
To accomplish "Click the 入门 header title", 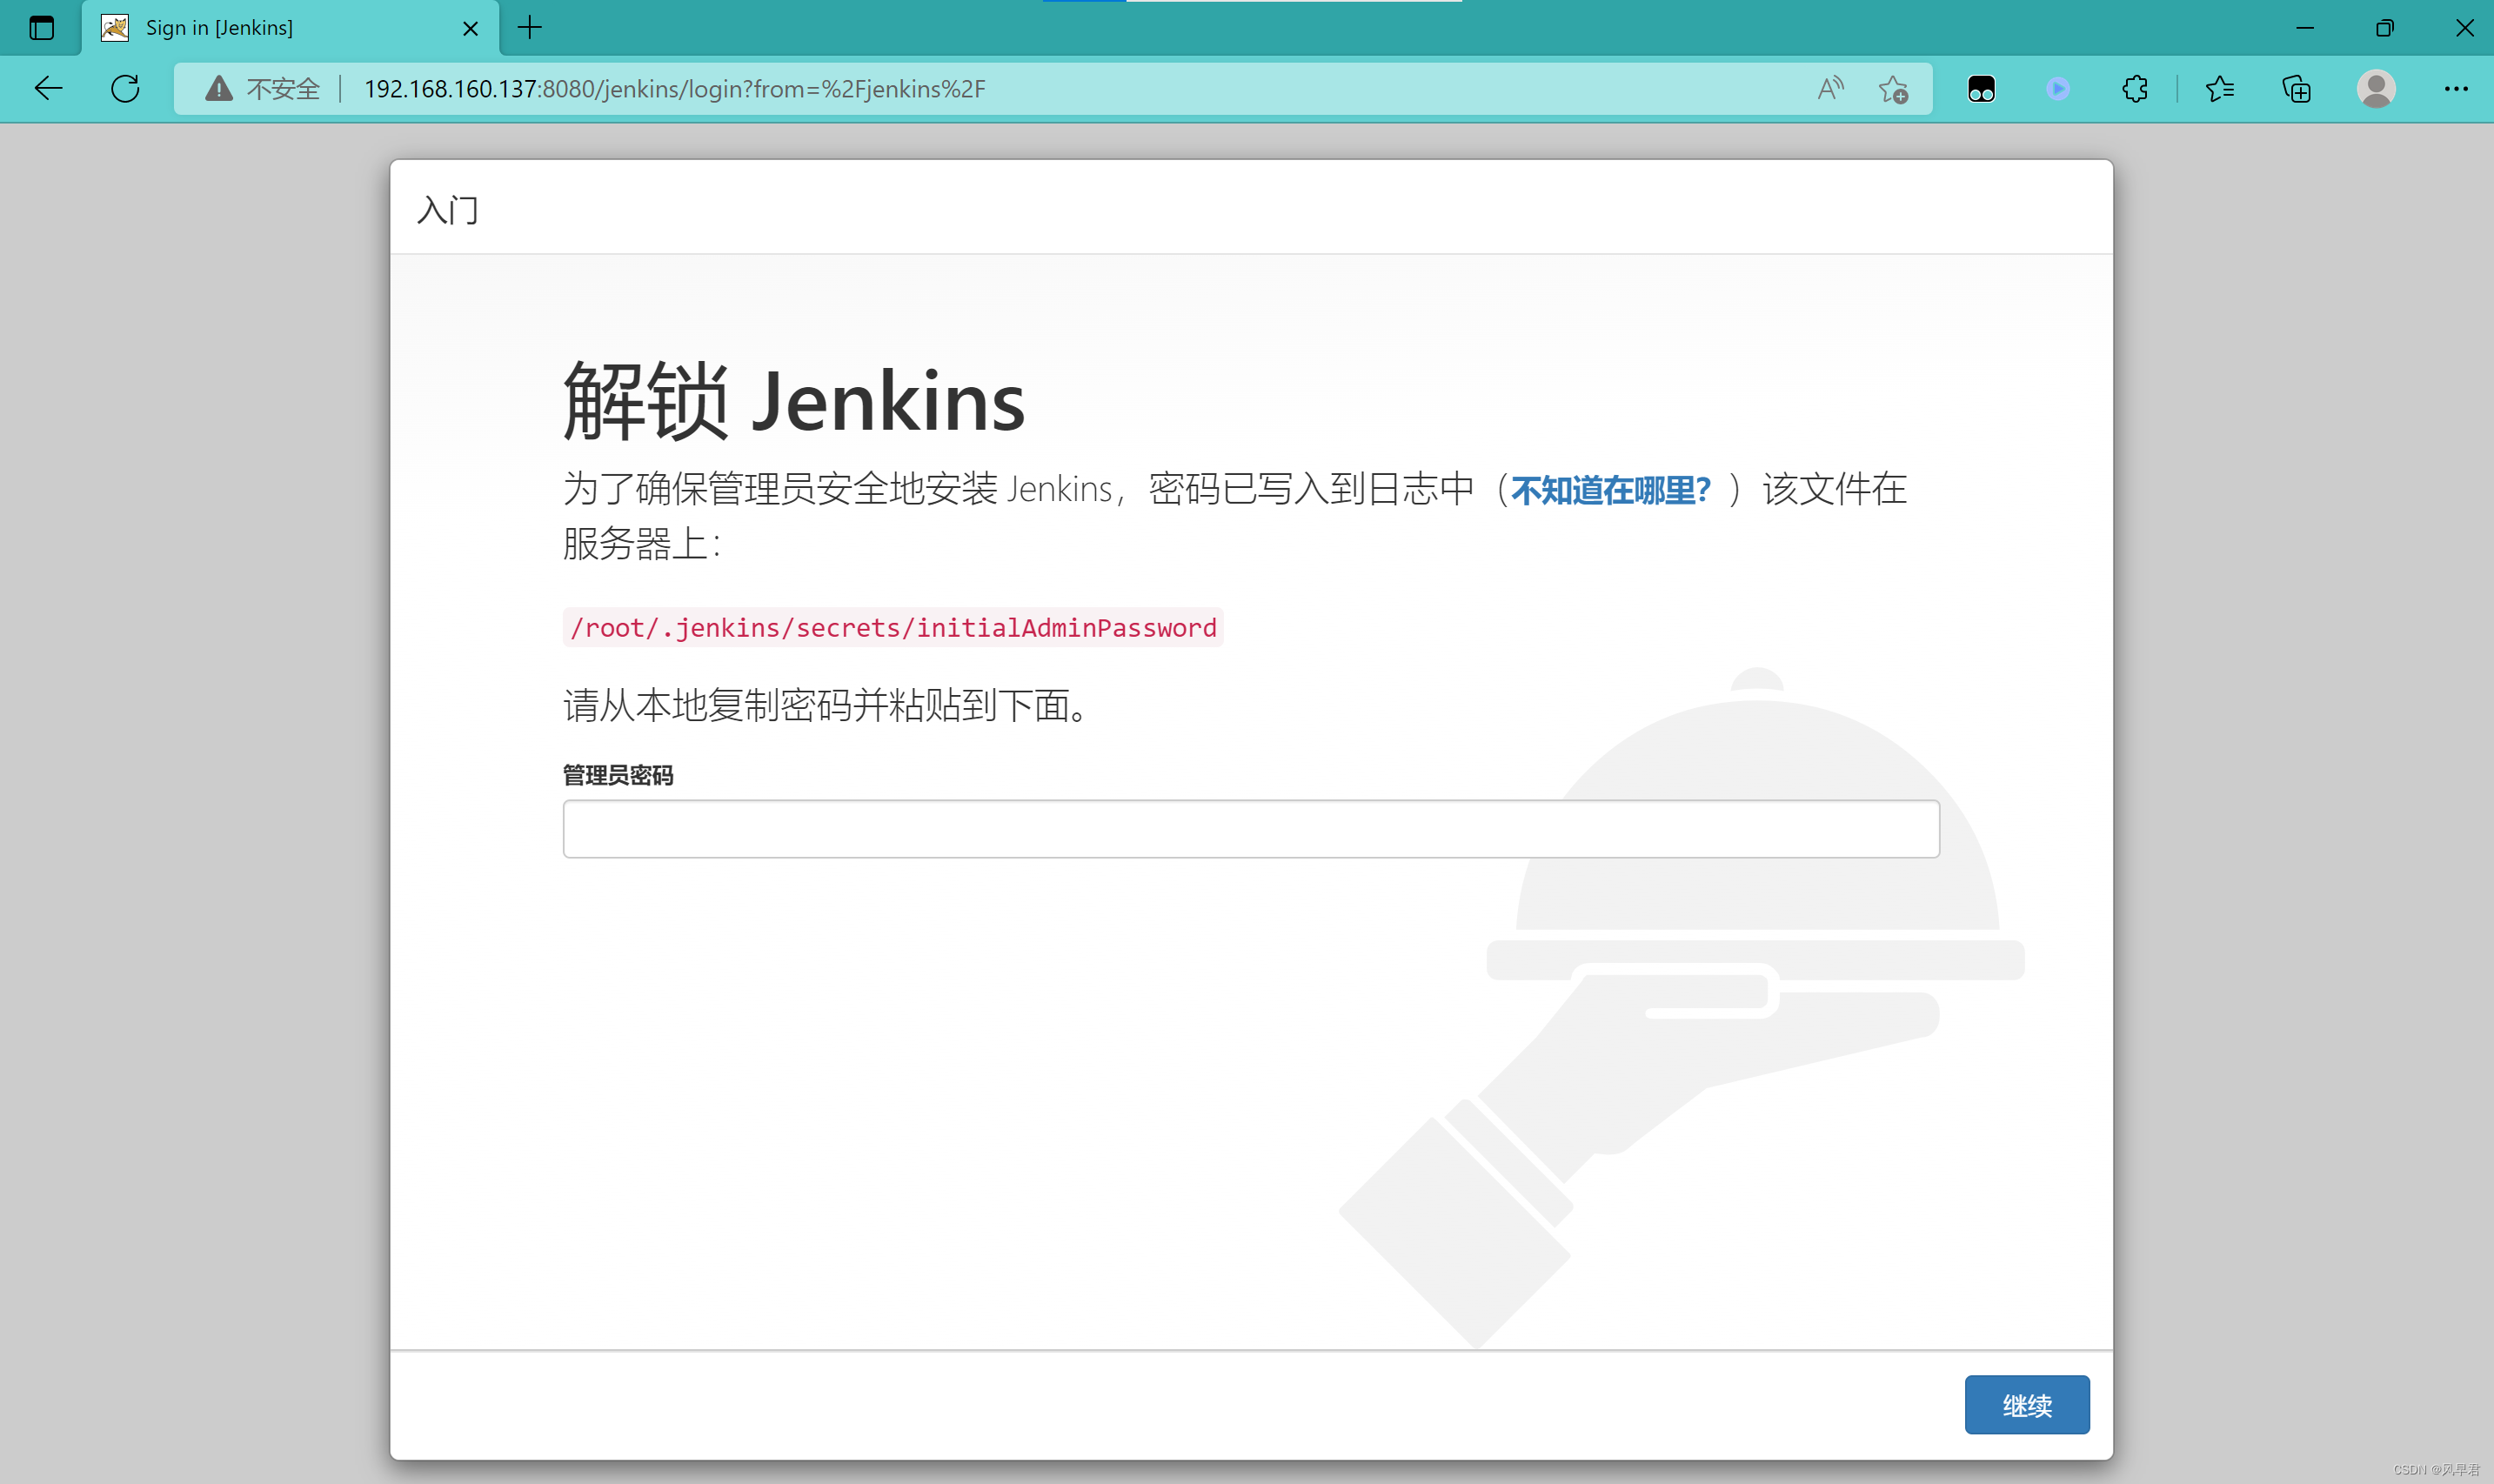I will pos(448,210).
